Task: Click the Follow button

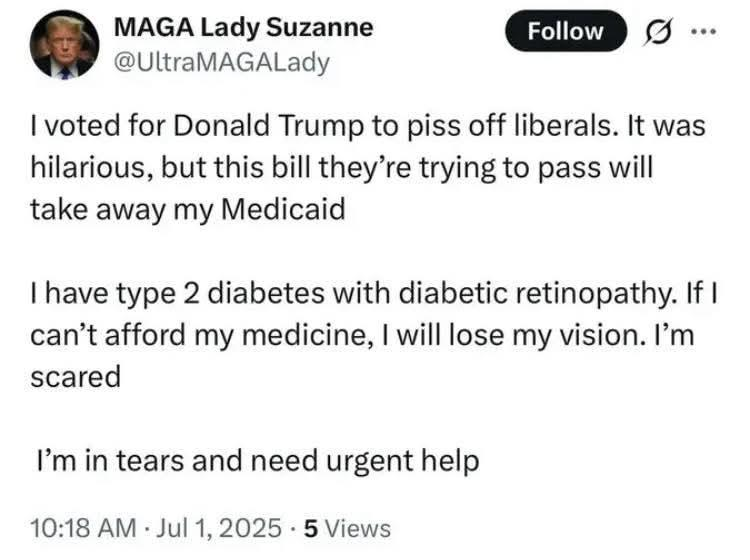Action: pyautogui.click(x=565, y=32)
